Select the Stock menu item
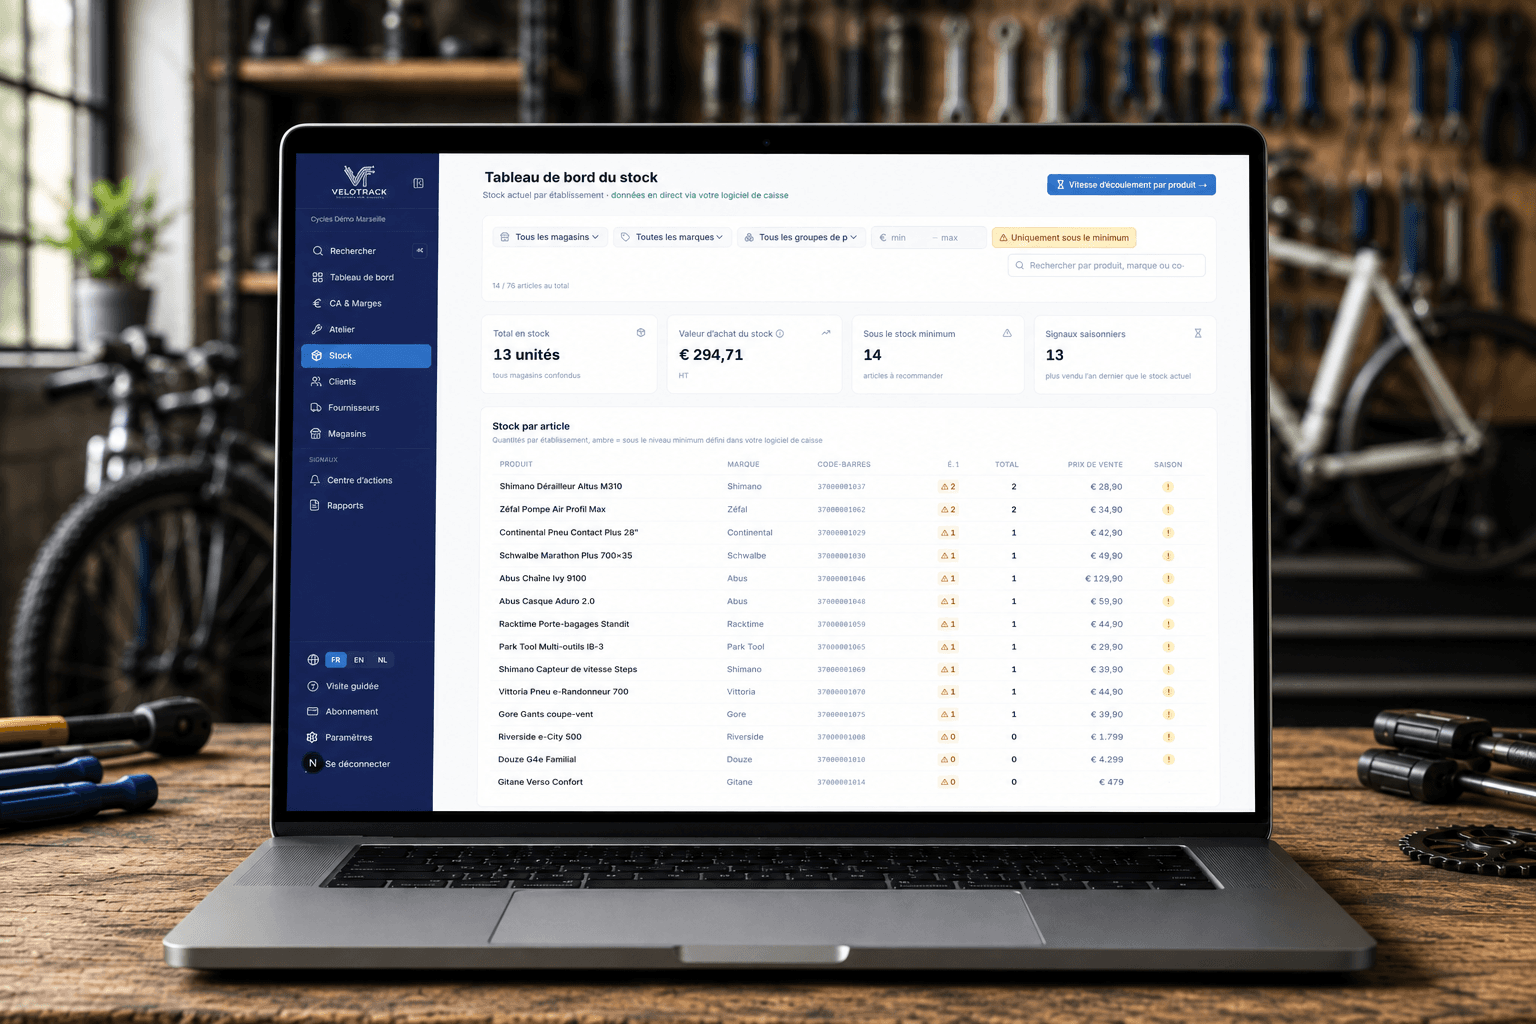Viewport: 1536px width, 1024px height. (x=366, y=356)
